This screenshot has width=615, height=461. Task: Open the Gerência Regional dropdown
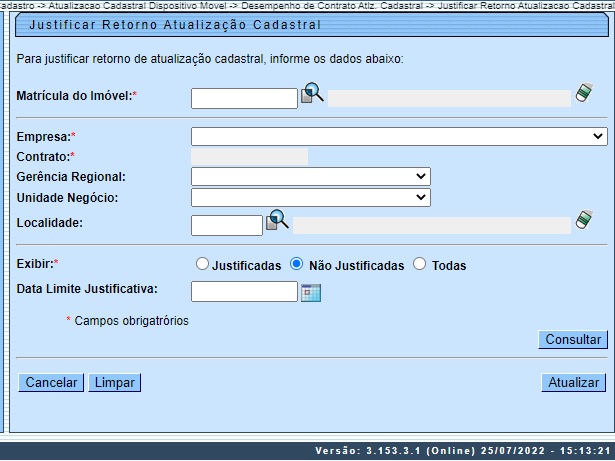coord(311,176)
